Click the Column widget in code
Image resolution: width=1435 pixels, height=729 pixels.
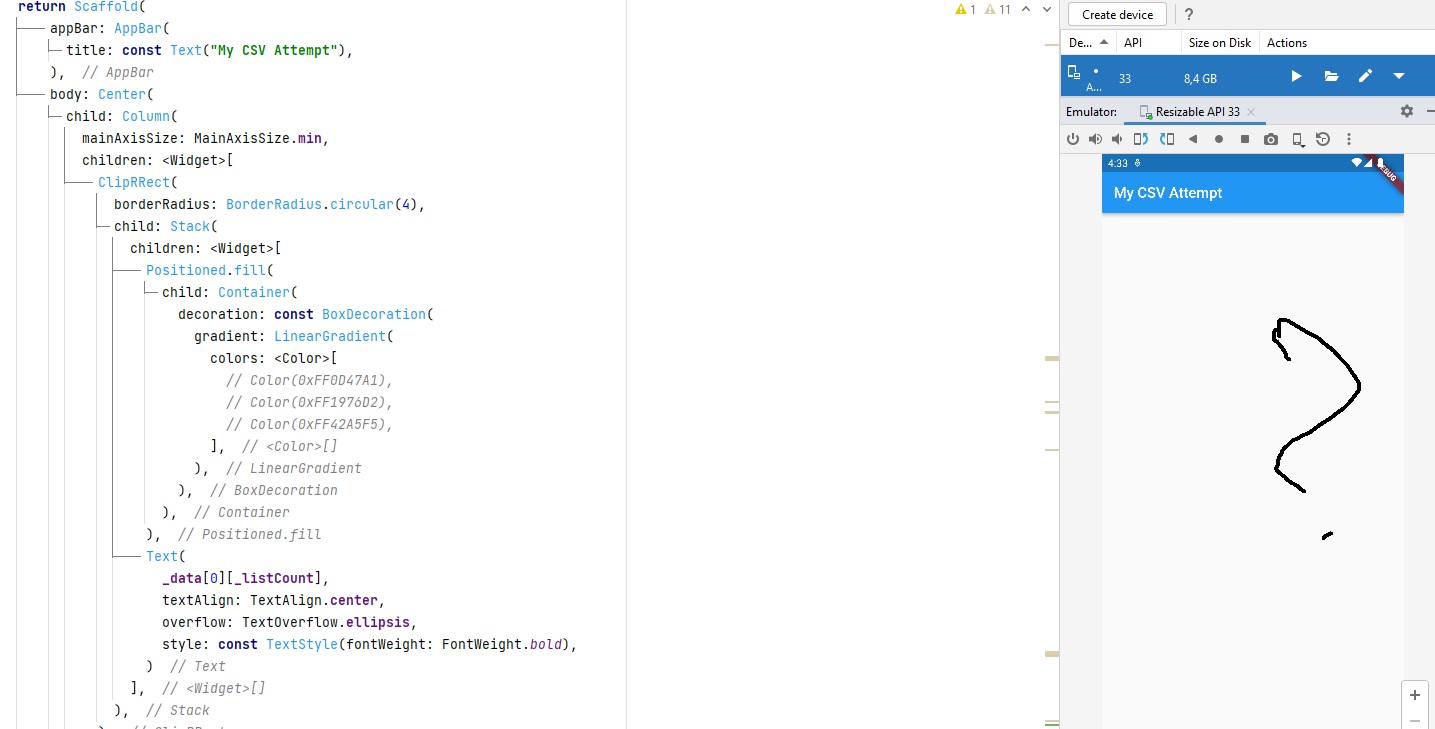pos(146,116)
